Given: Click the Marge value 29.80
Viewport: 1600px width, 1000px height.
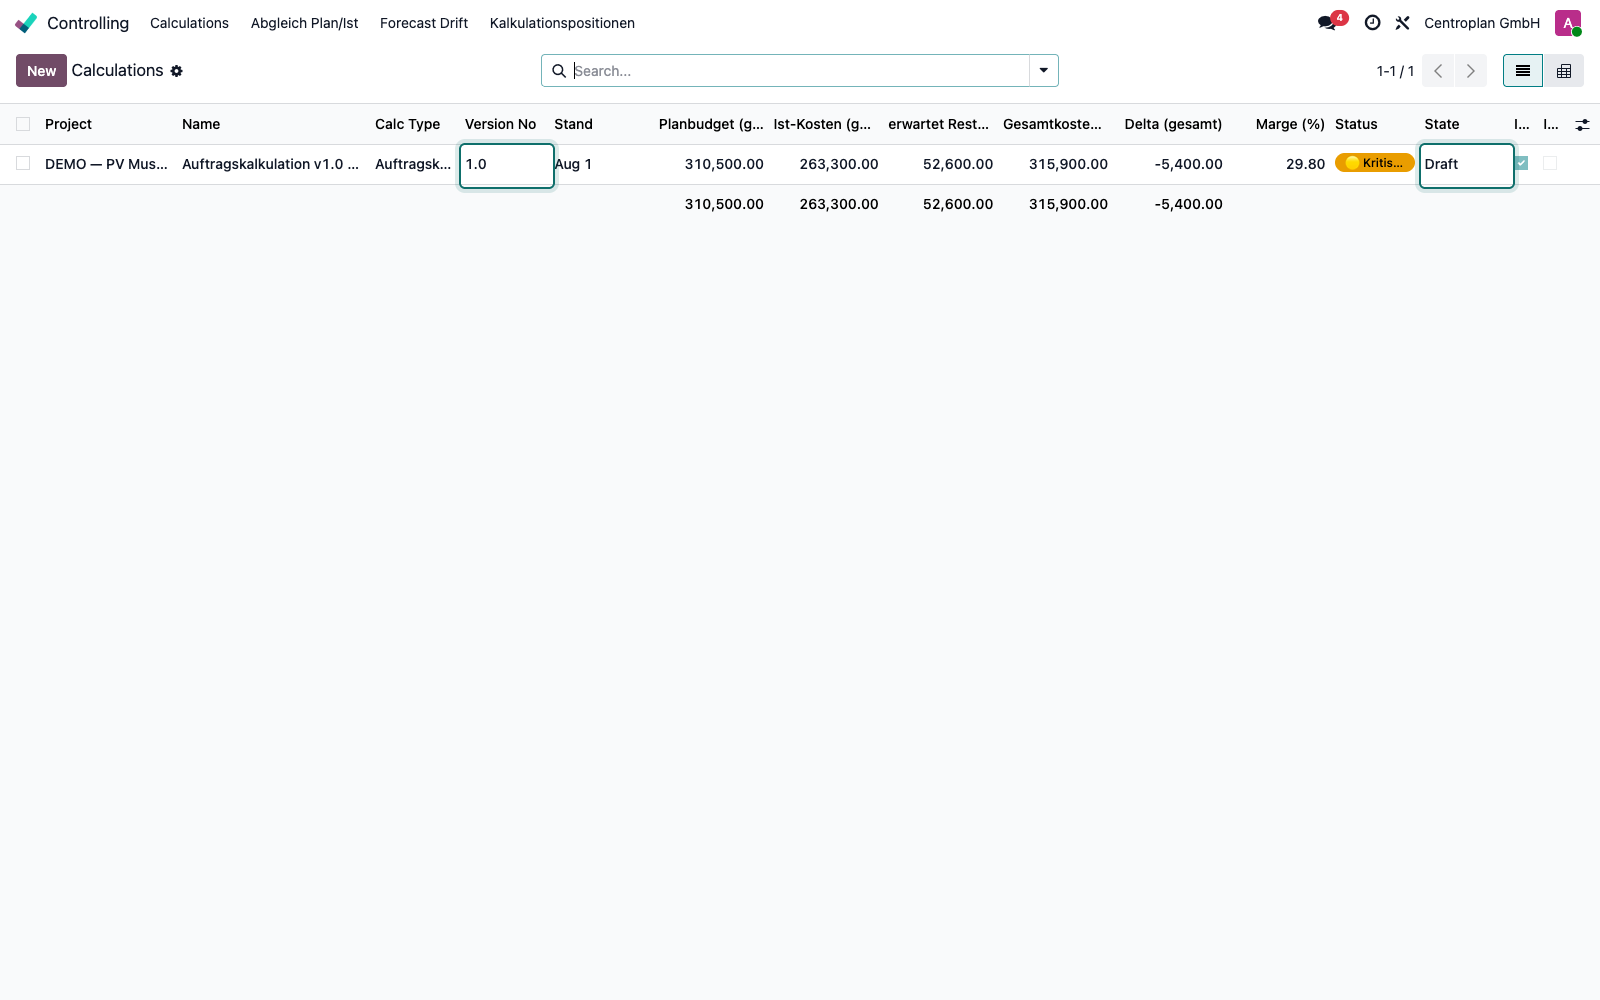Looking at the screenshot, I should (x=1305, y=164).
